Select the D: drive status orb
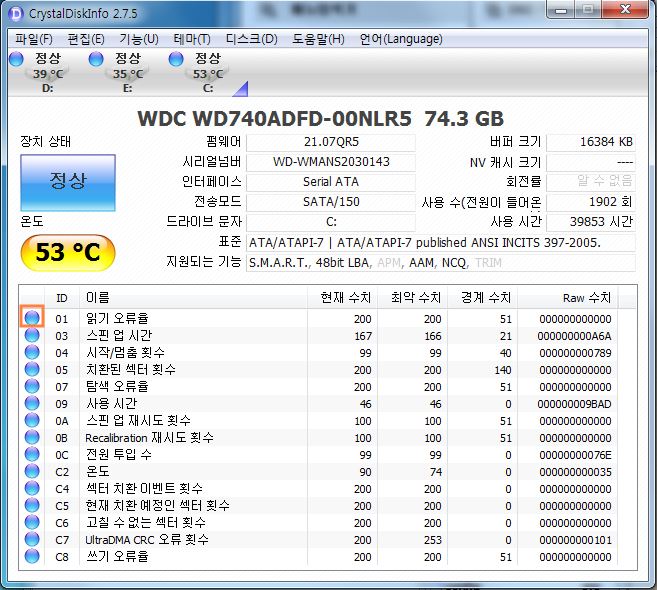 [16, 59]
